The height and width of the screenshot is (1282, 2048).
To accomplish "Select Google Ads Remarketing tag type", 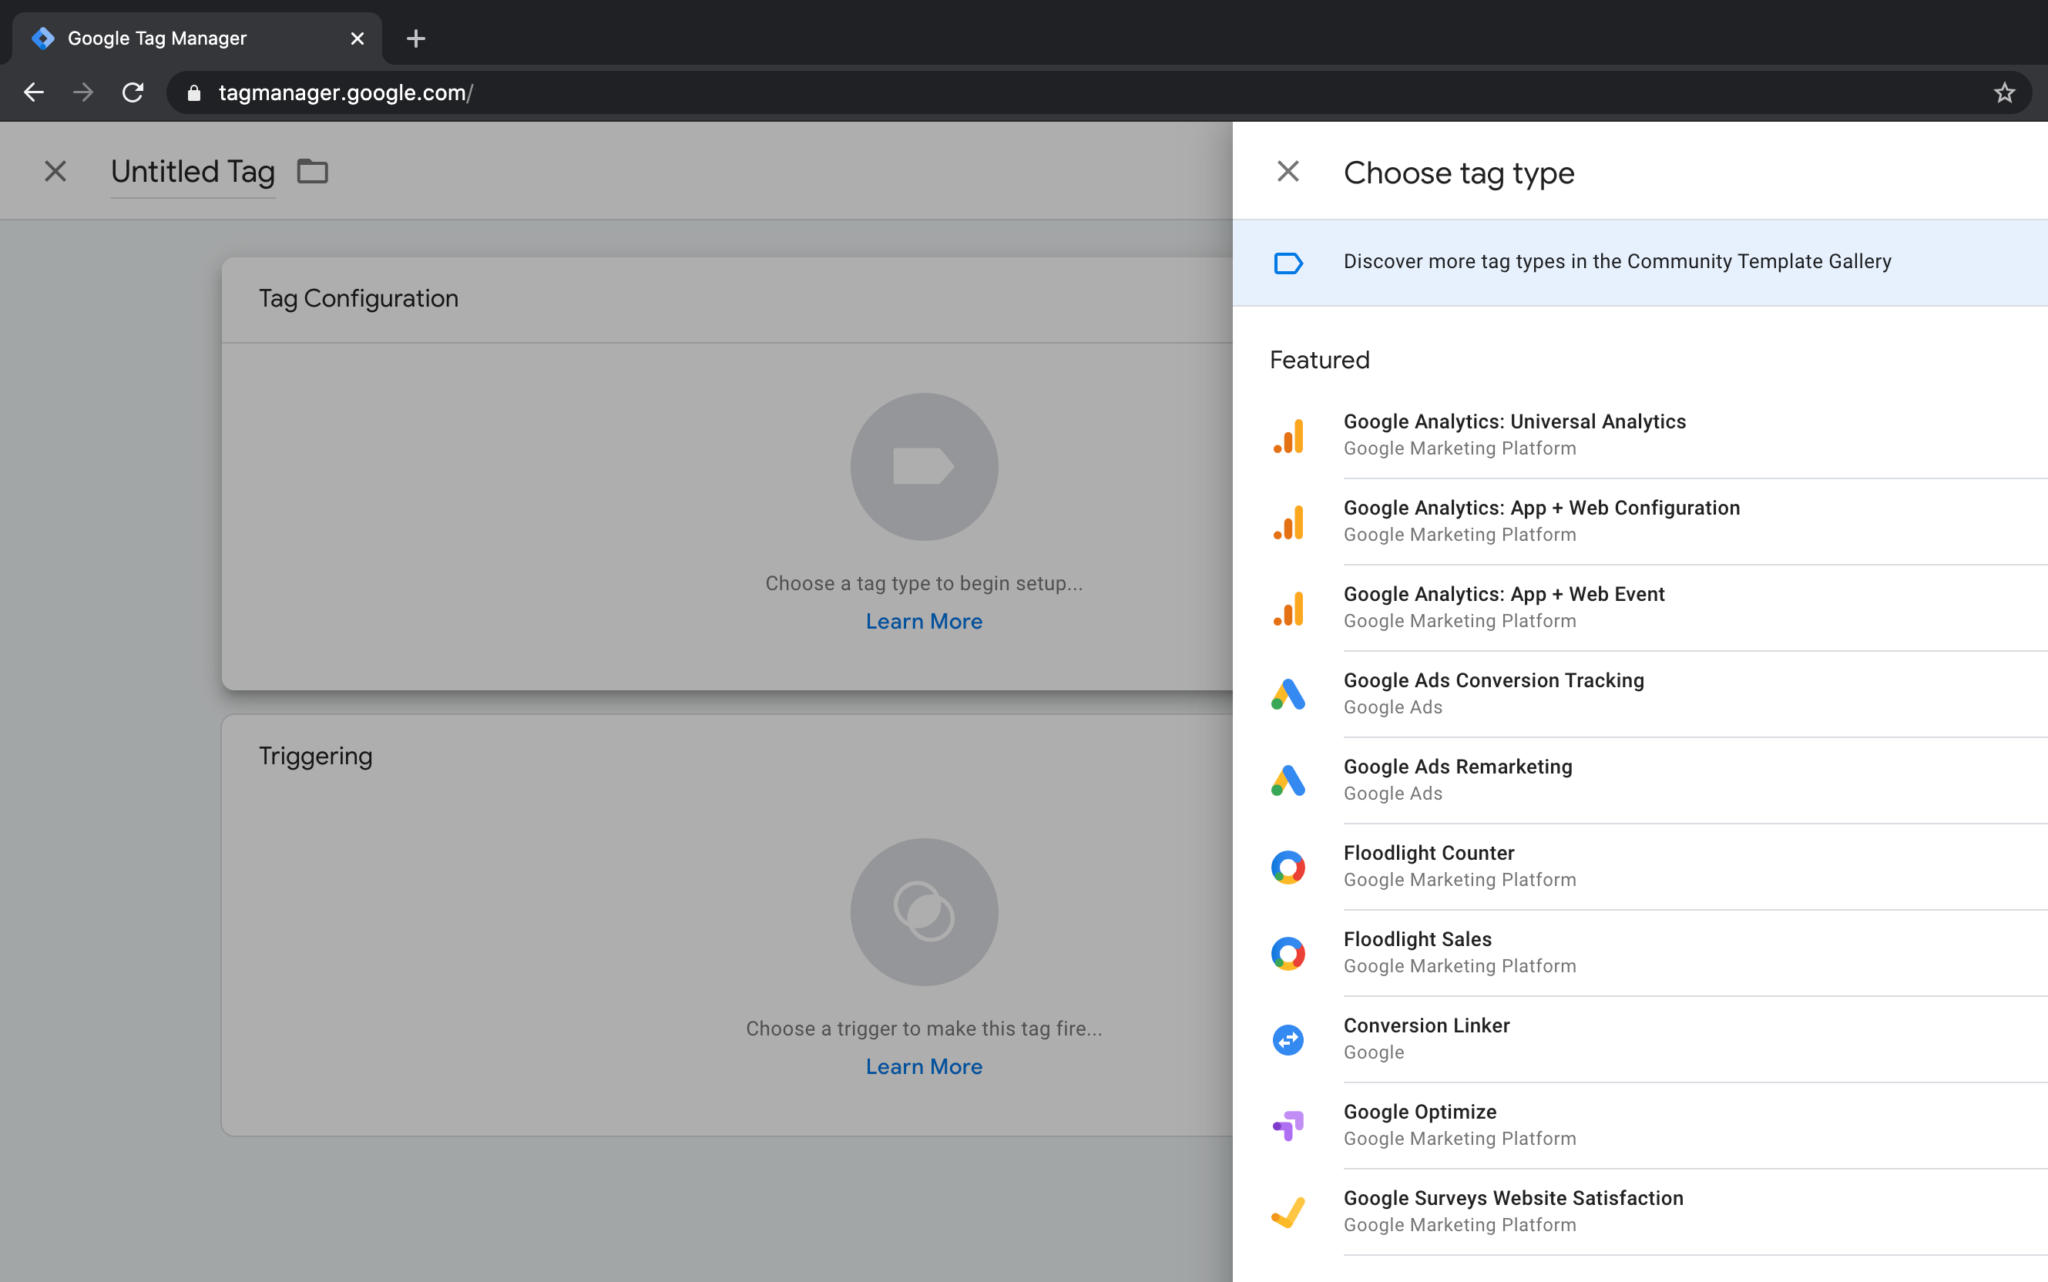I will (1457, 767).
